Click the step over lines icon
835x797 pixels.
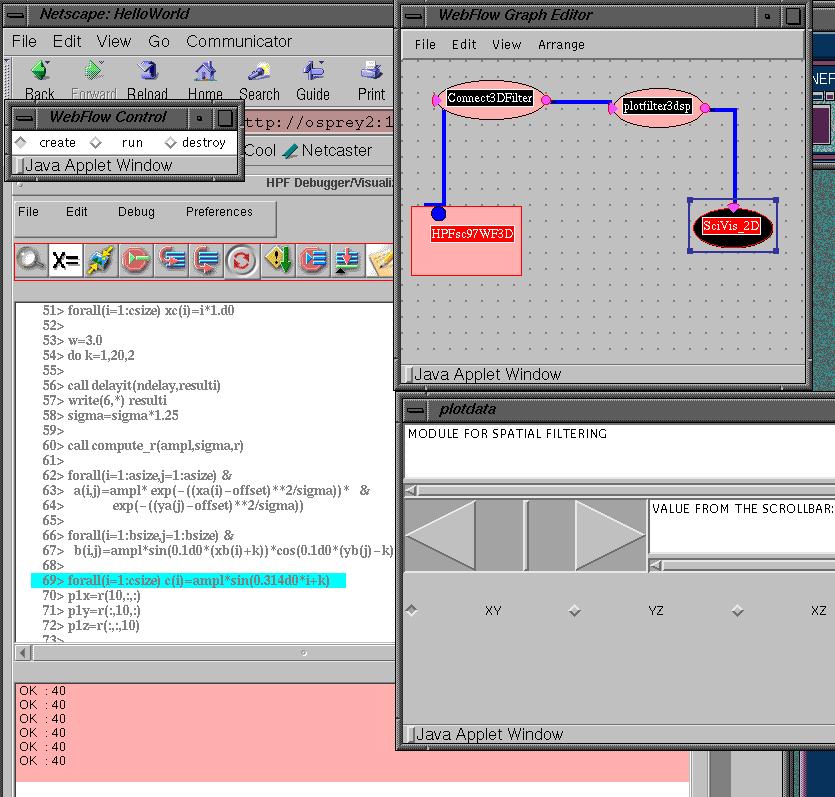point(206,260)
